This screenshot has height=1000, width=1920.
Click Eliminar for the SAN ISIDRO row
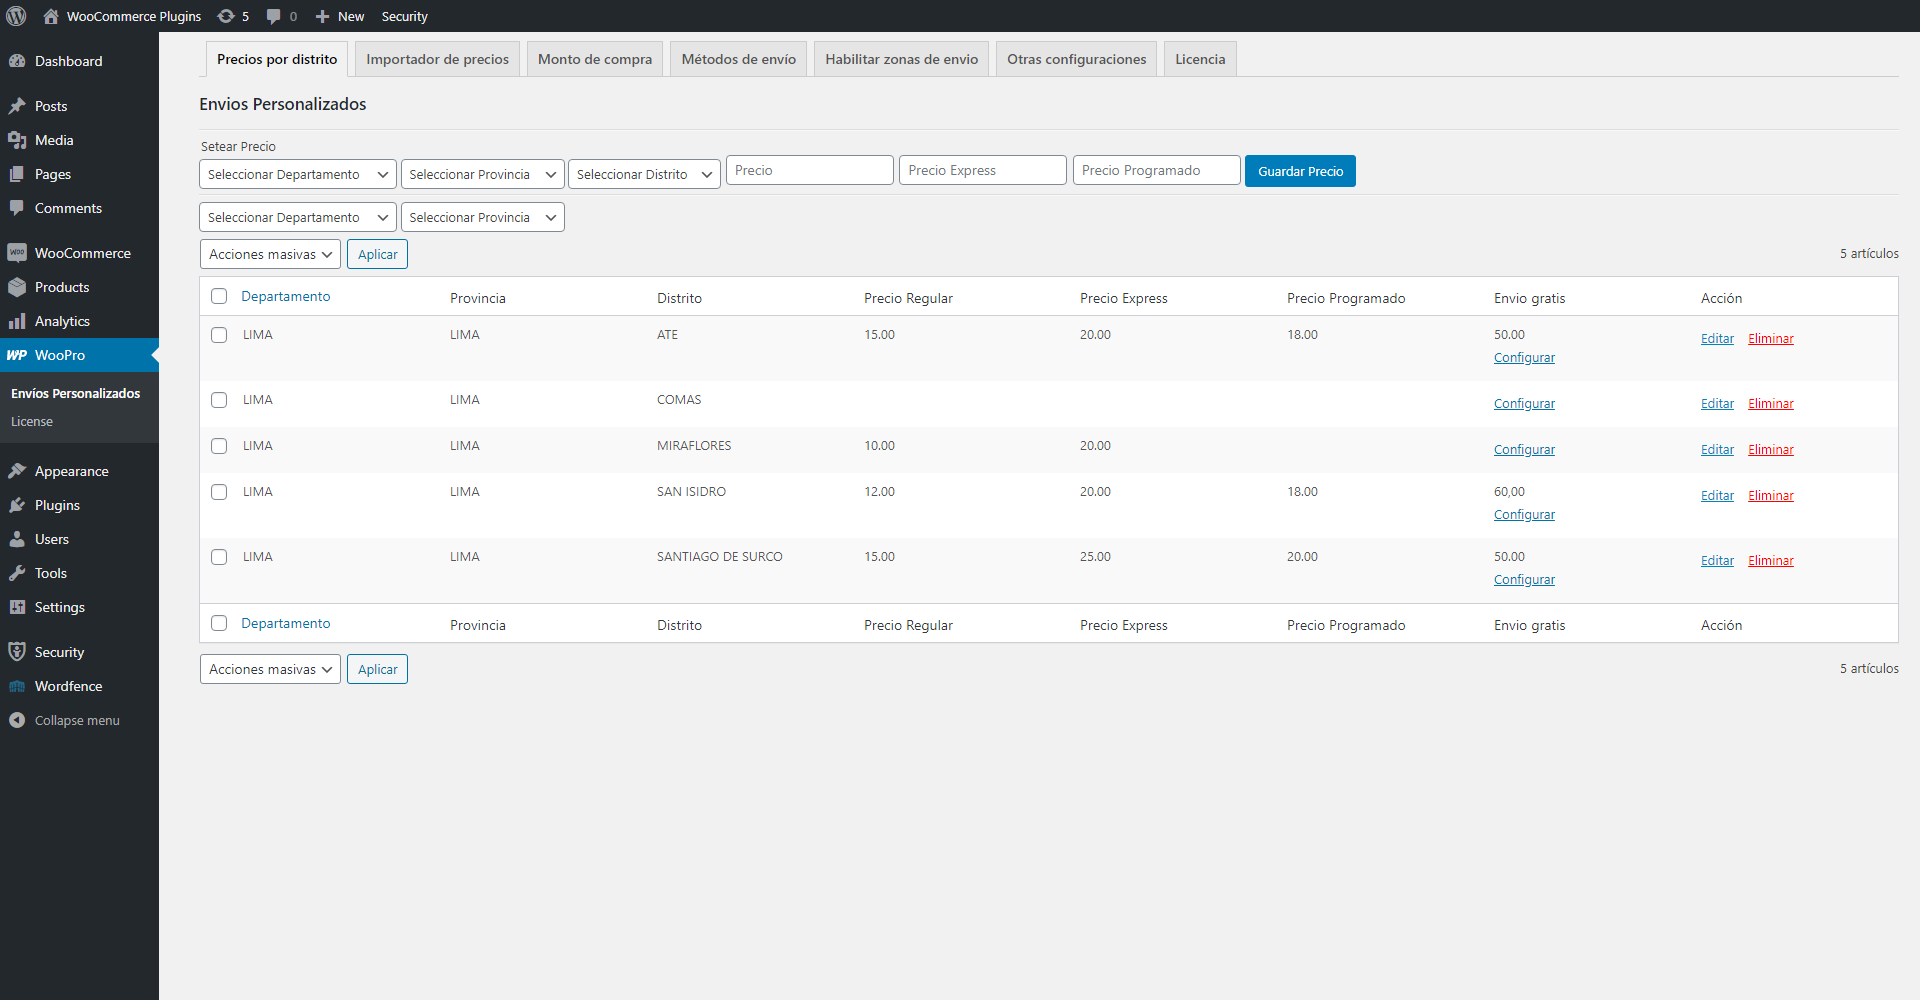pyautogui.click(x=1770, y=496)
